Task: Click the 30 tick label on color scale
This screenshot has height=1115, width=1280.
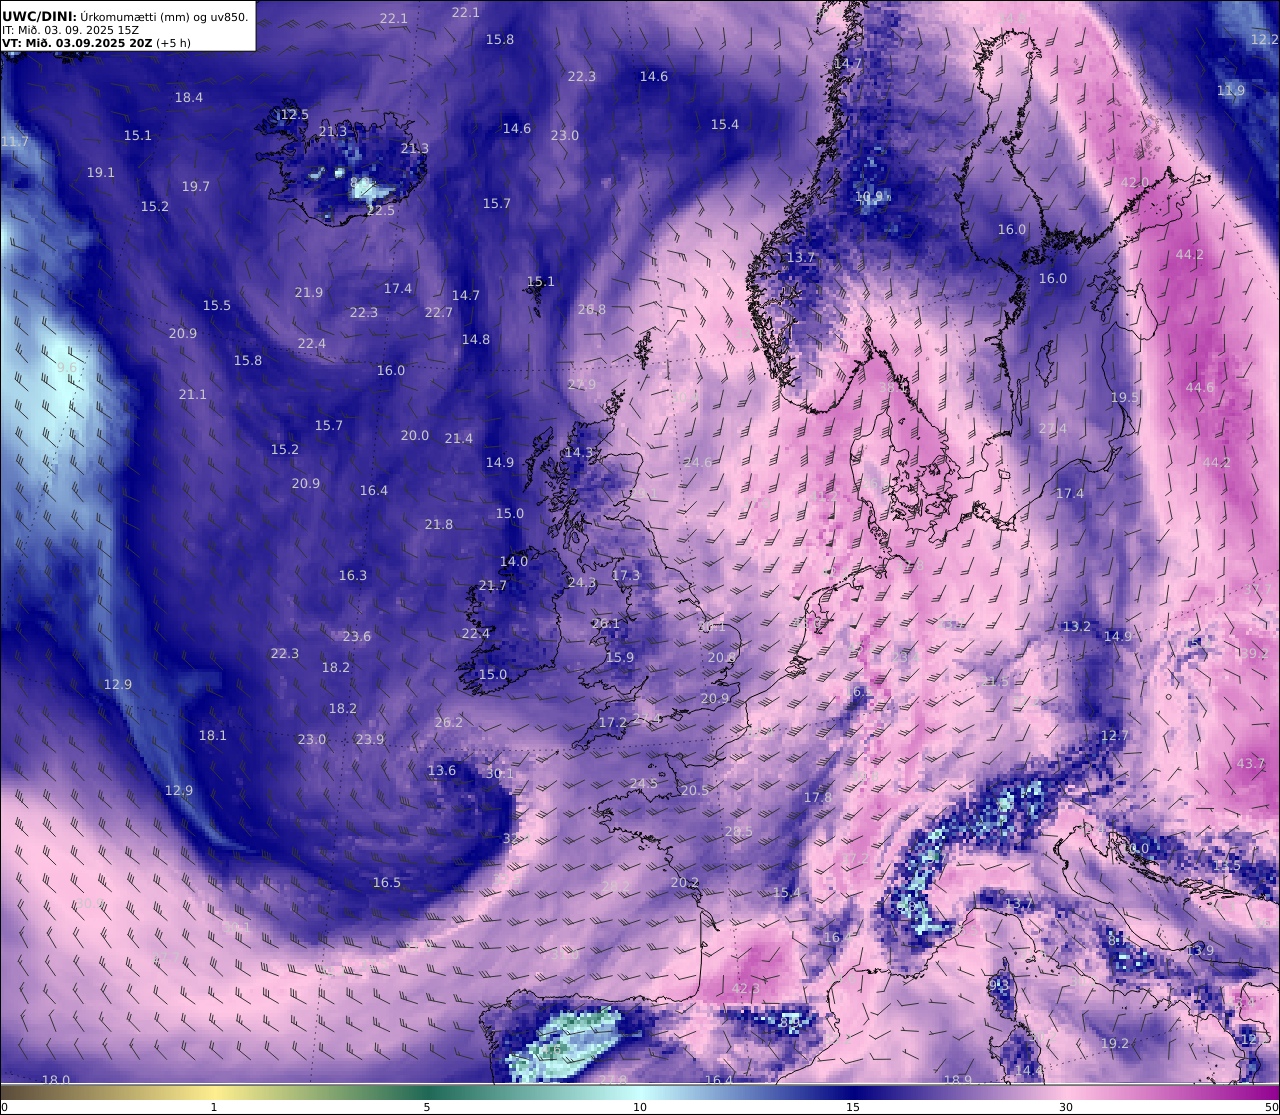Action: [1066, 1107]
